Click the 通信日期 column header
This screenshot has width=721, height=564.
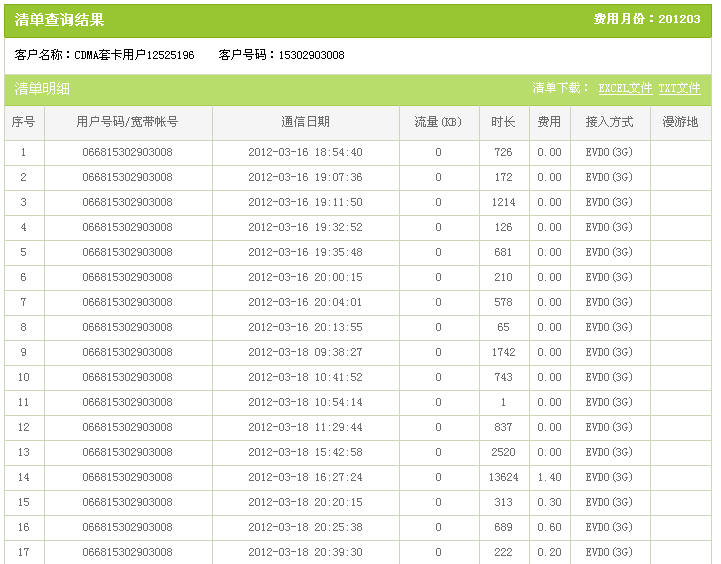click(x=305, y=122)
